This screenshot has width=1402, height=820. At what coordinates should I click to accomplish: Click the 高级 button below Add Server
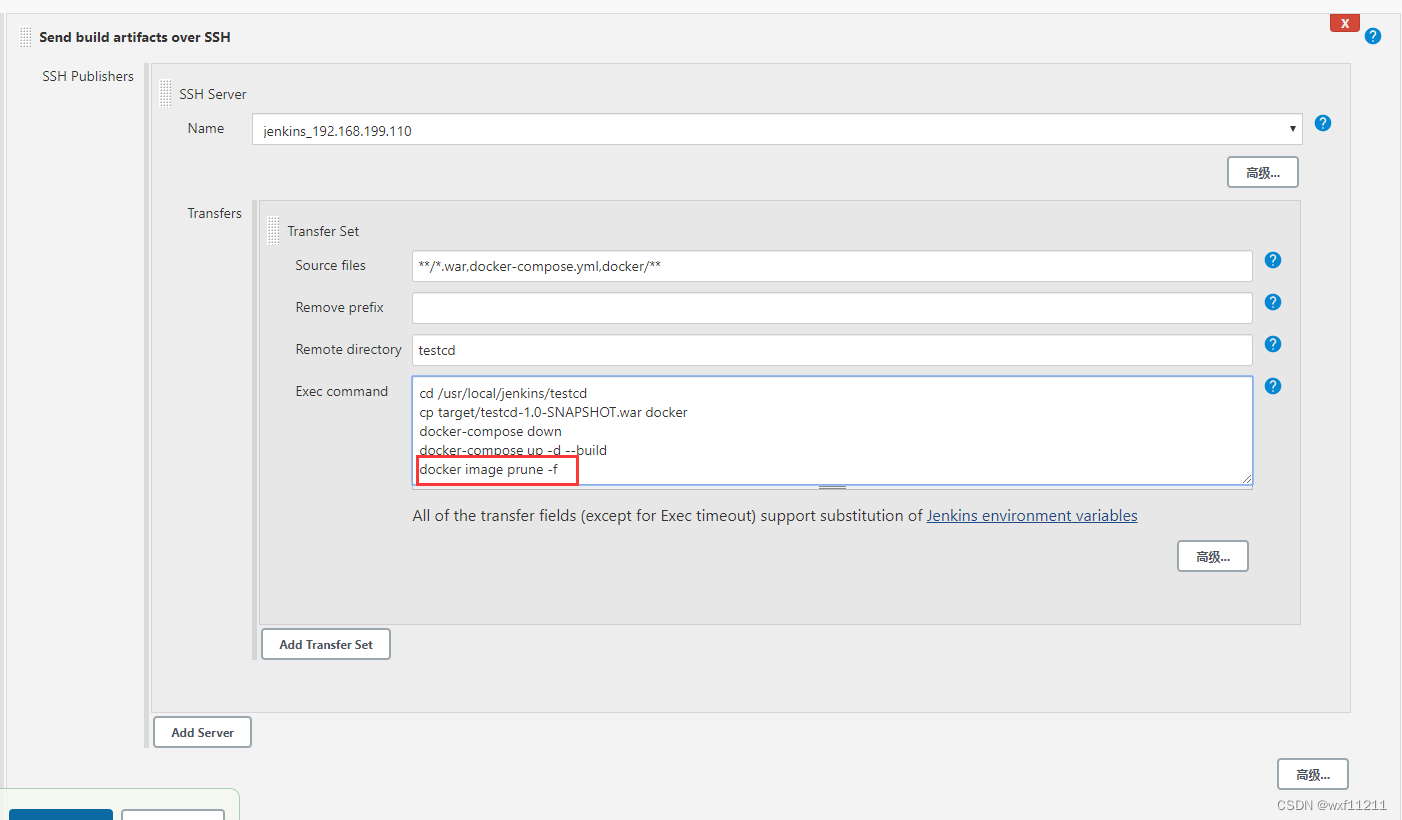1313,774
